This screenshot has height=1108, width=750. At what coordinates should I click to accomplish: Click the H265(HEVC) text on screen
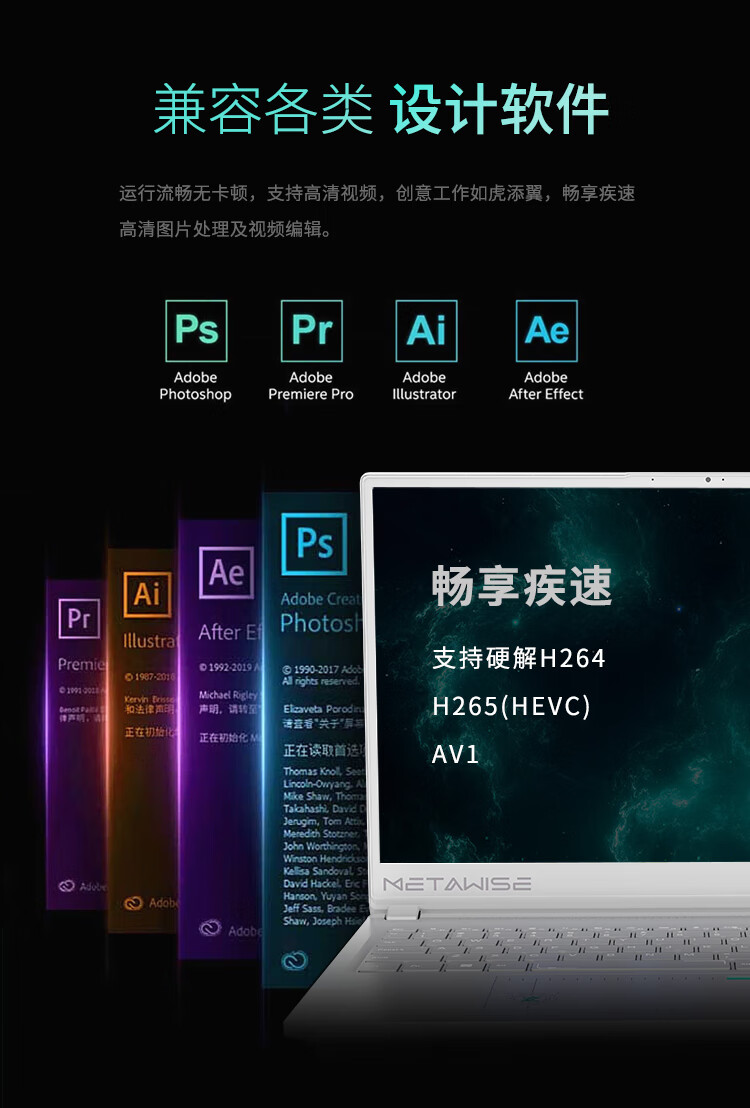tap(511, 706)
